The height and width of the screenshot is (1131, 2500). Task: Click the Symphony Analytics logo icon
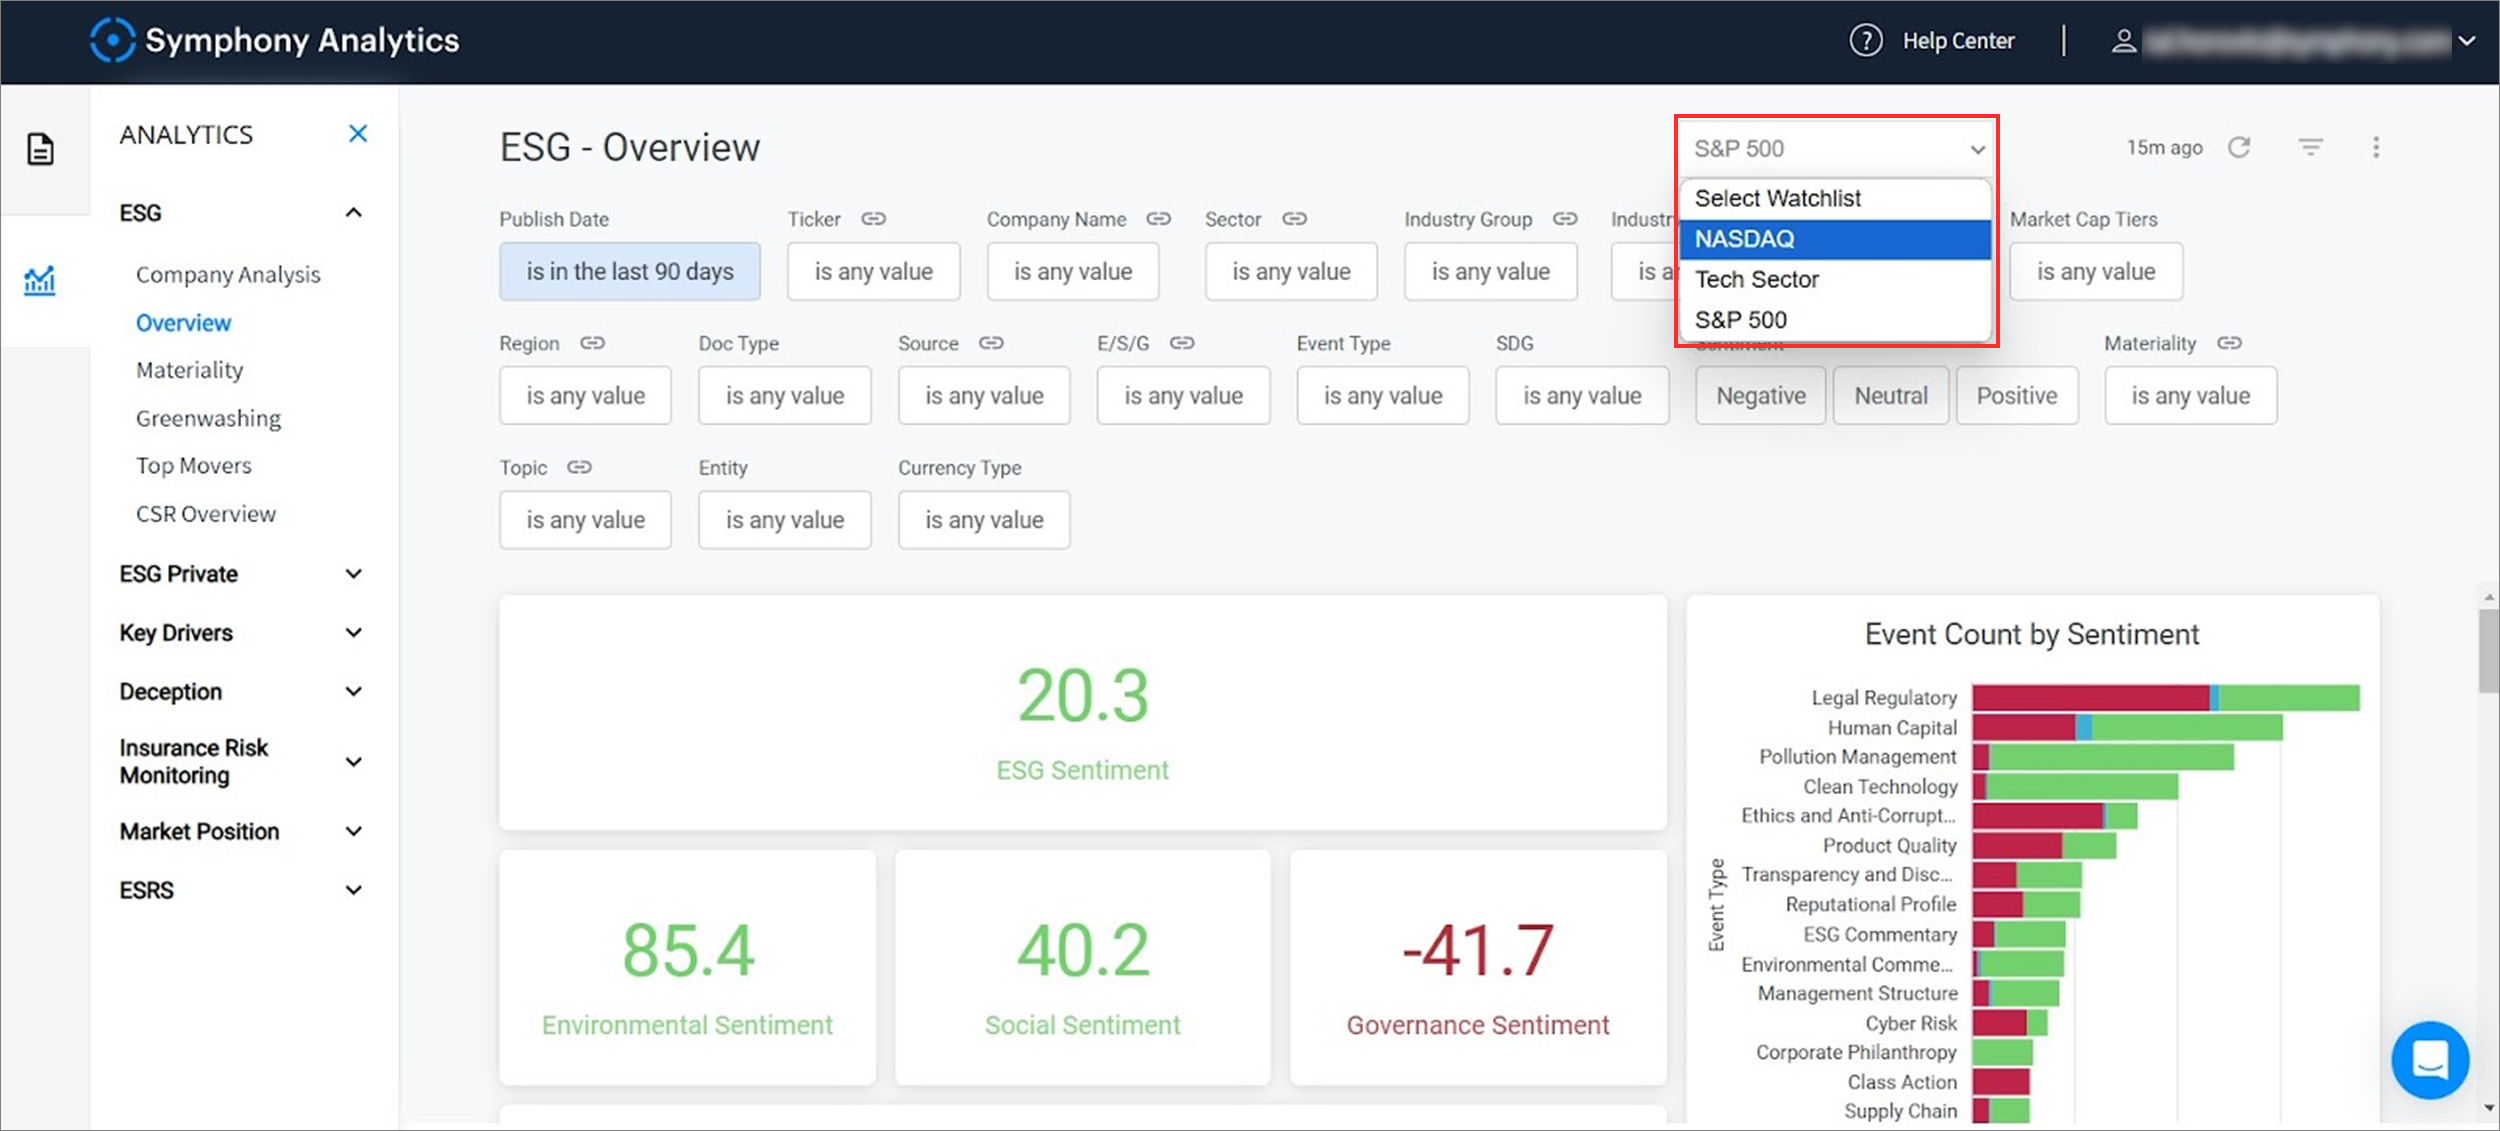click(112, 40)
